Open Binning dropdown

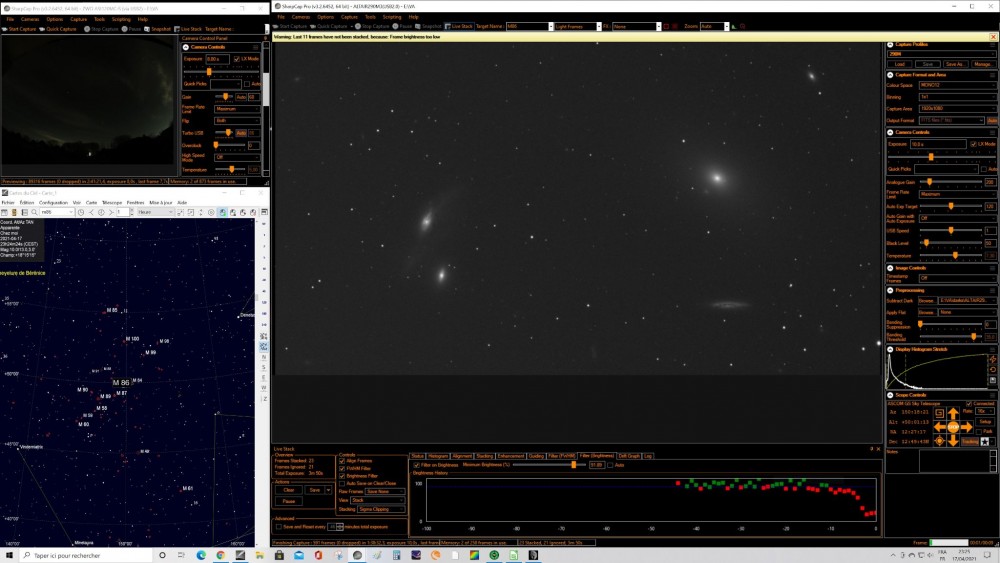click(957, 97)
